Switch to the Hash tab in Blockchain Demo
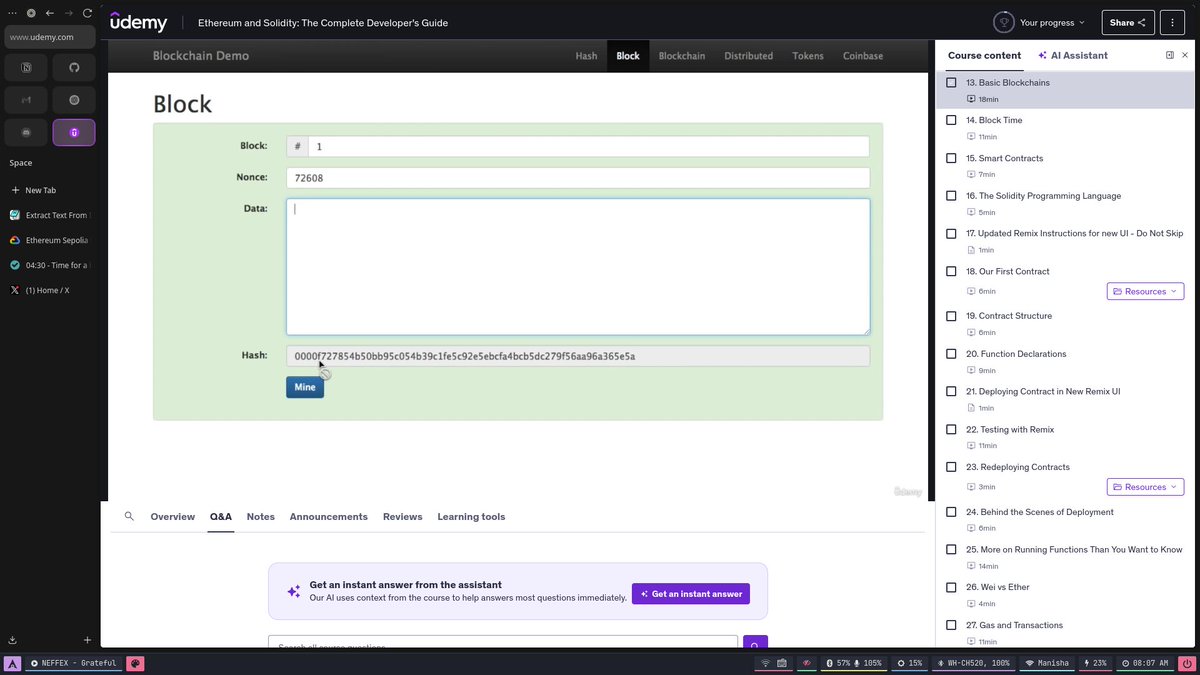 click(x=586, y=56)
